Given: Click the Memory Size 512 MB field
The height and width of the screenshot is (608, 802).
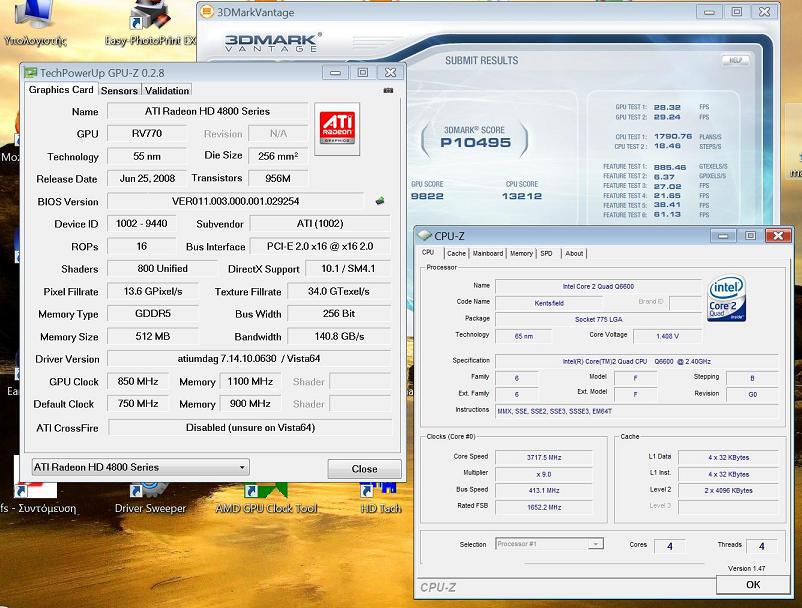Looking at the screenshot, I should pos(152,336).
